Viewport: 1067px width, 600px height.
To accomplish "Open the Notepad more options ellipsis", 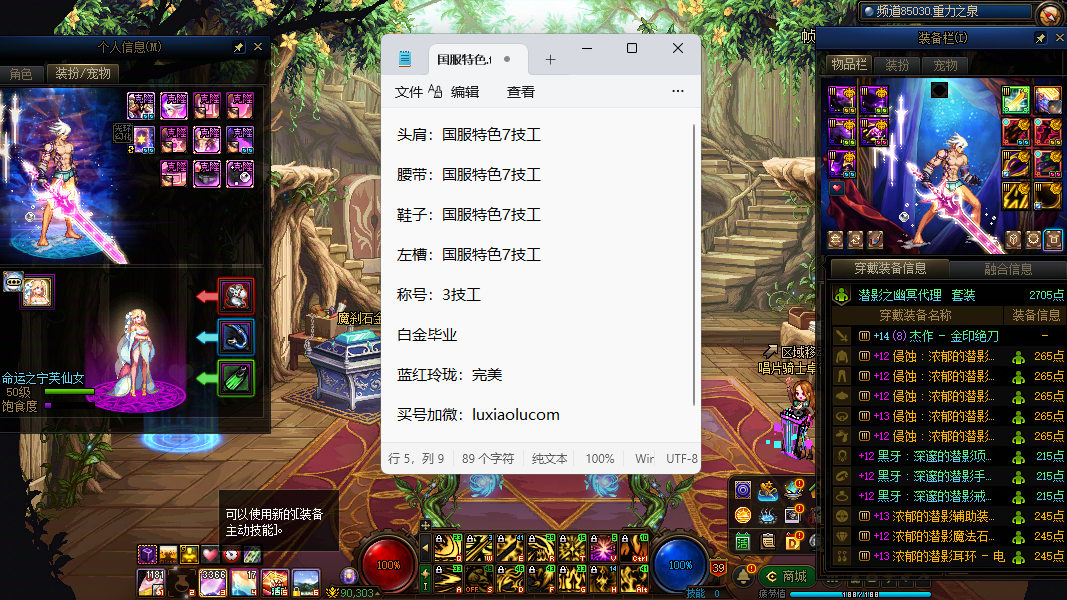I will pyautogui.click(x=678, y=91).
